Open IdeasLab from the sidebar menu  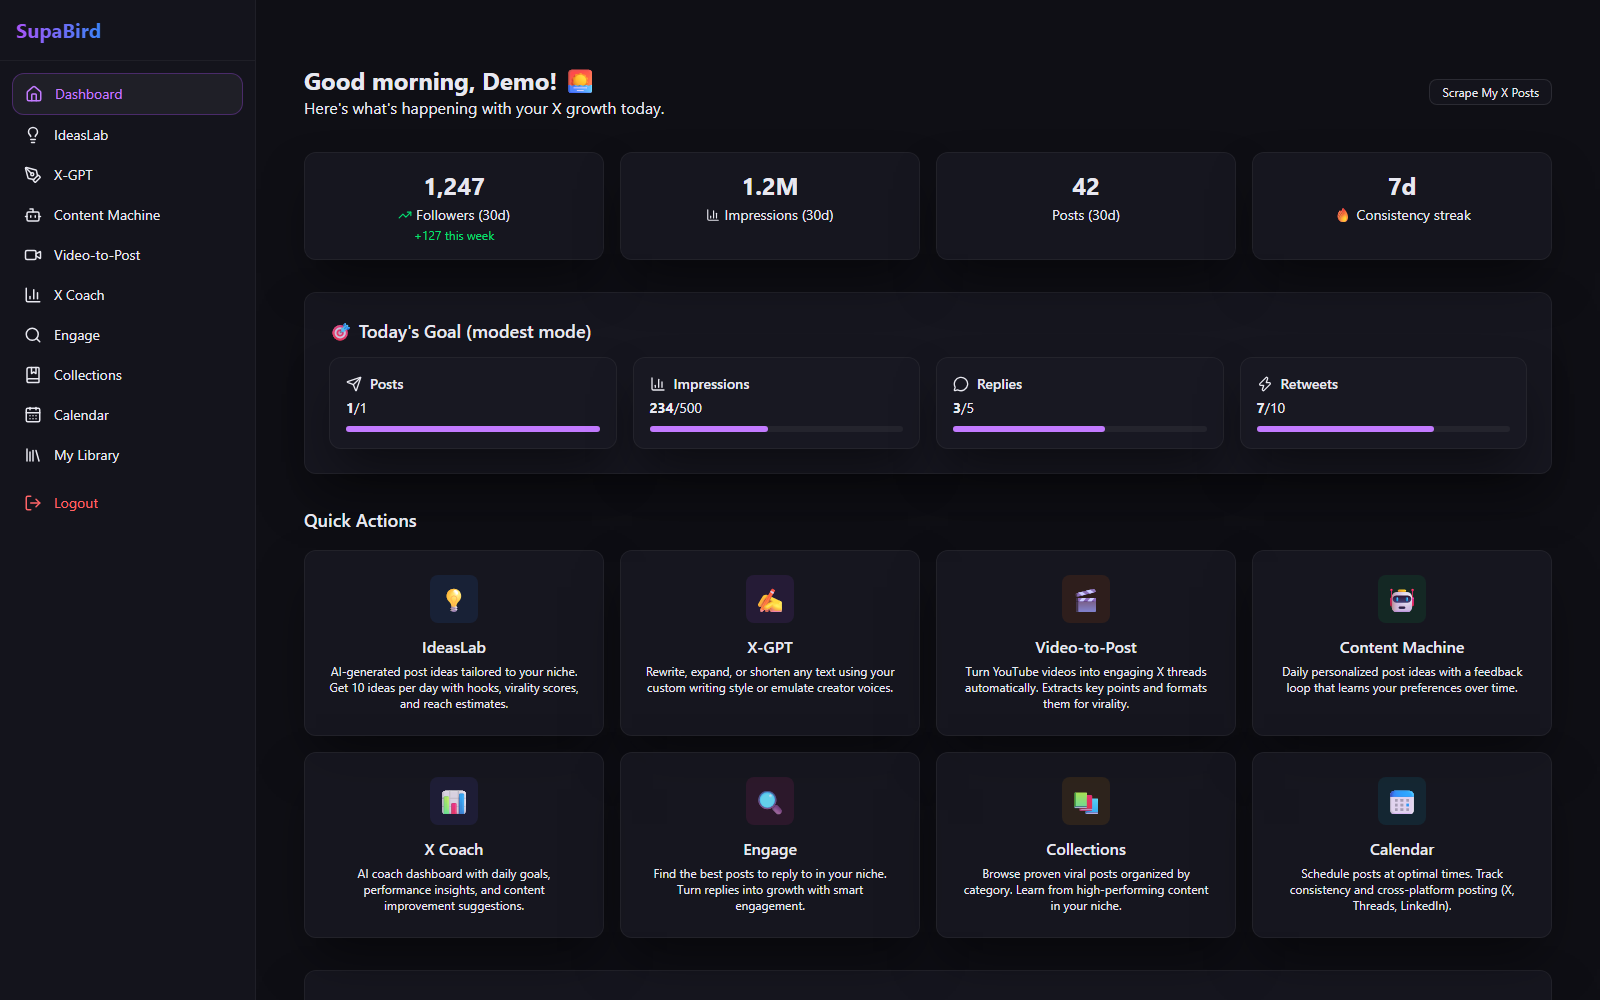[127, 135]
